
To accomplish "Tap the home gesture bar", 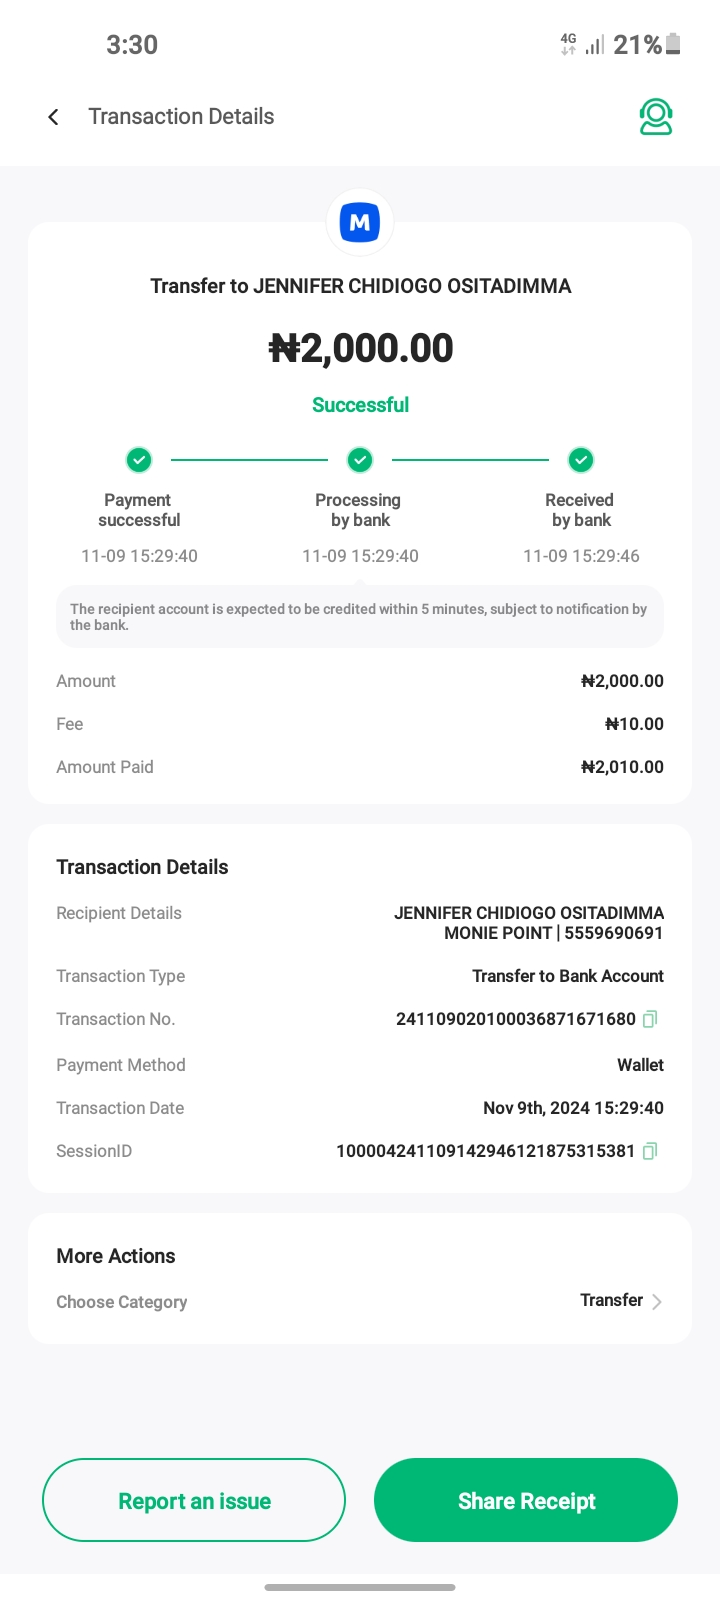I will click(360, 1587).
